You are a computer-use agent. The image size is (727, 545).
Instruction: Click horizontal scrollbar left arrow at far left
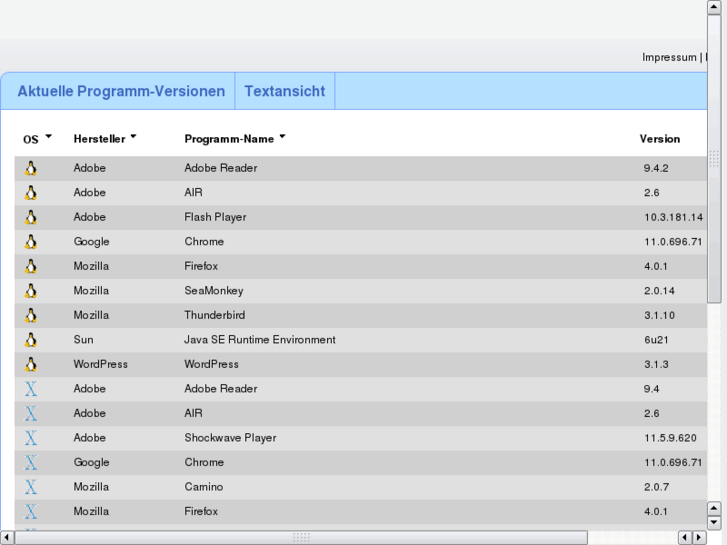pyautogui.click(x=7, y=538)
